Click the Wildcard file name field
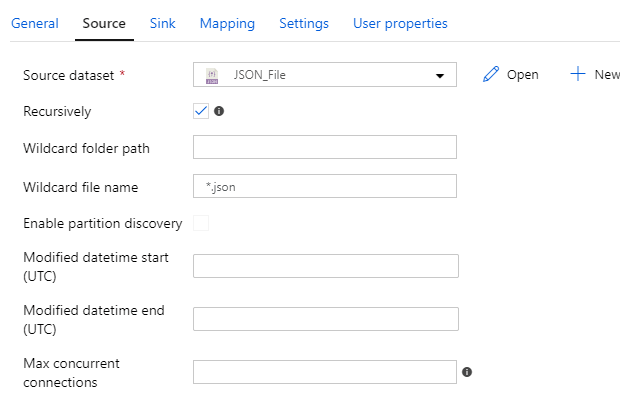Viewport: 630px width, 410px height. point(324,186)
